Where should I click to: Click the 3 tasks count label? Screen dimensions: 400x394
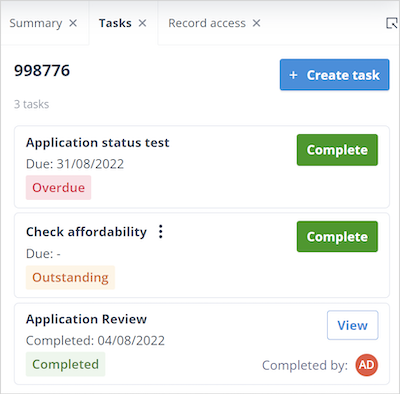click(x=31, y=104)
